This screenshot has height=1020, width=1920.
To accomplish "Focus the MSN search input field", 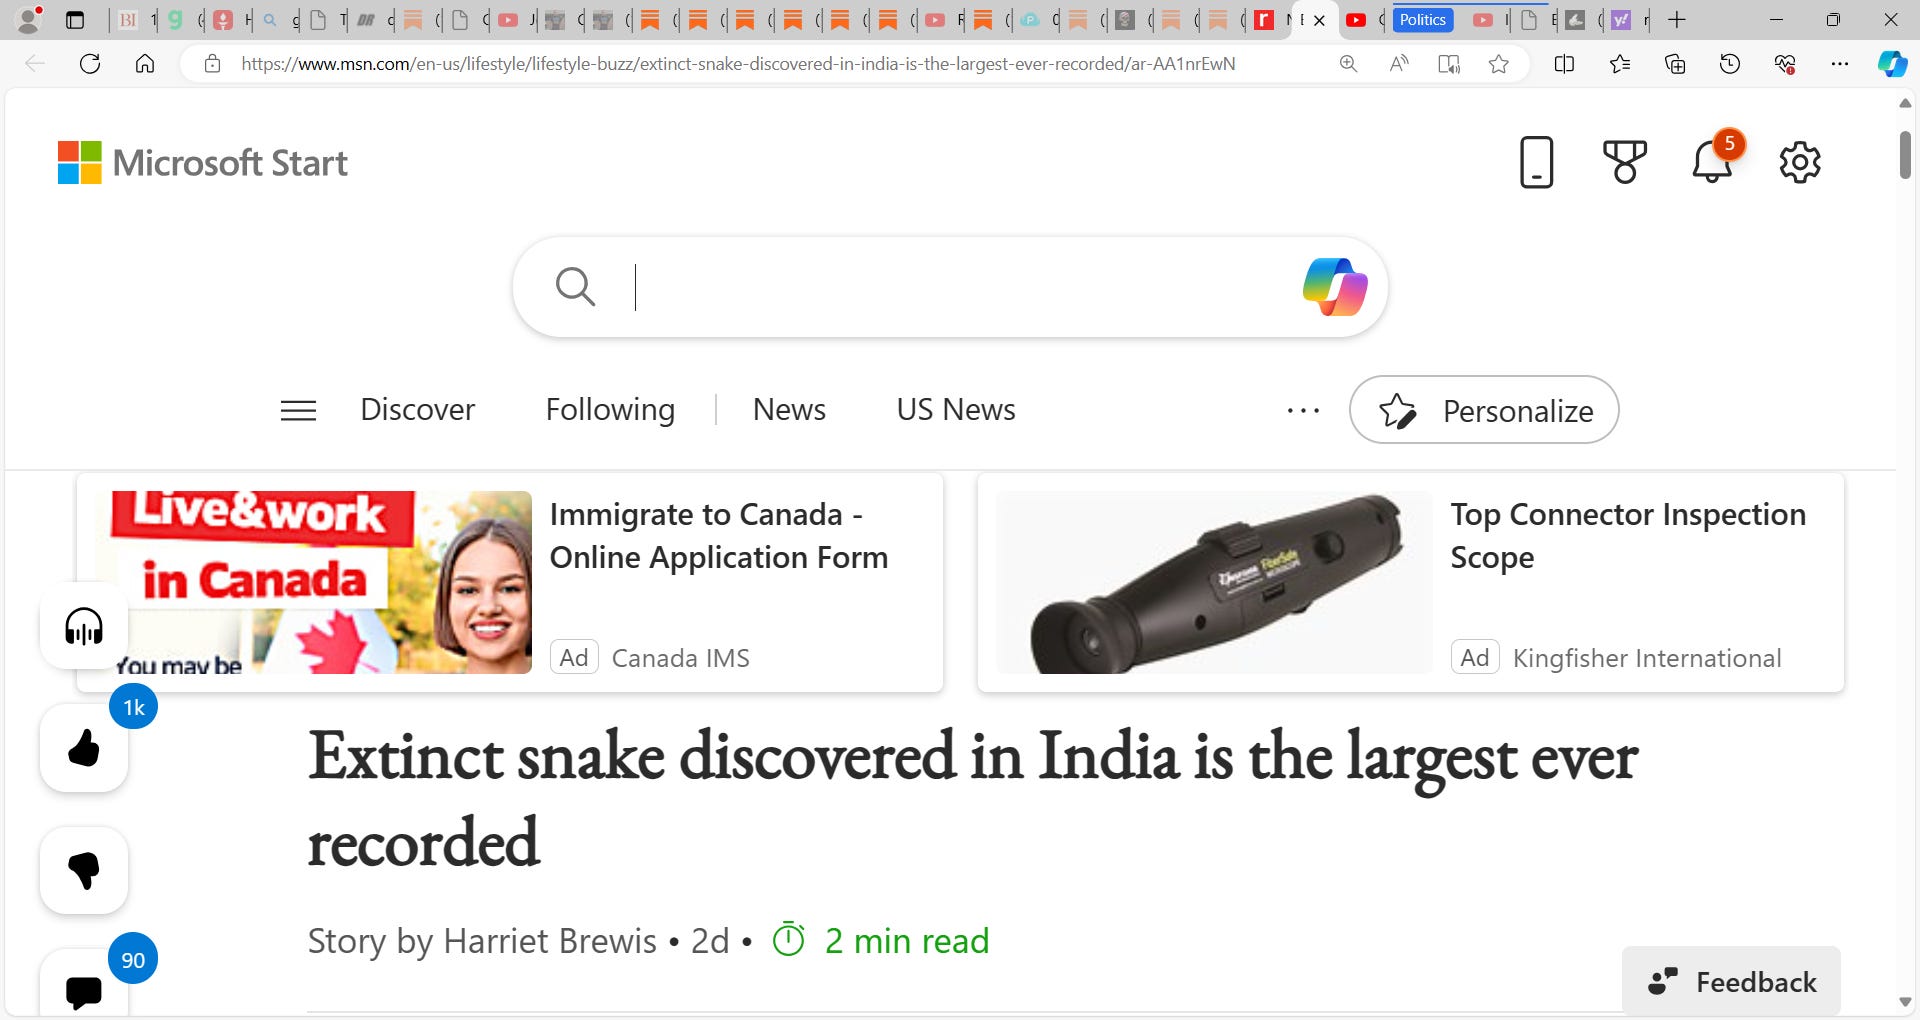I will [950, 287].
